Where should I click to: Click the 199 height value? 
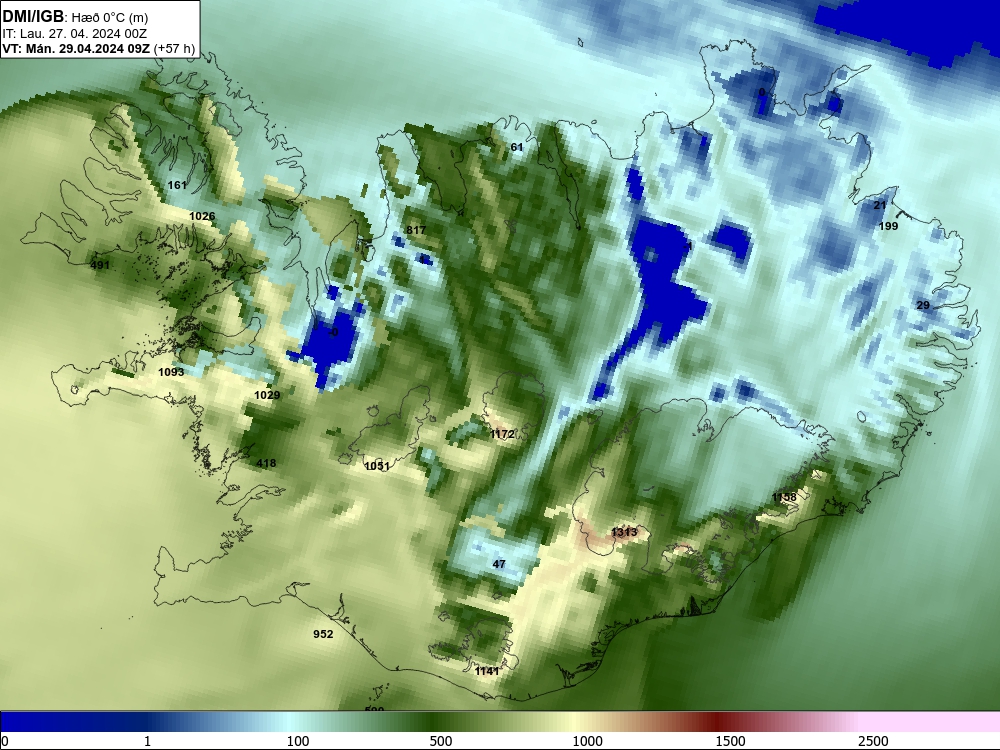888,226
